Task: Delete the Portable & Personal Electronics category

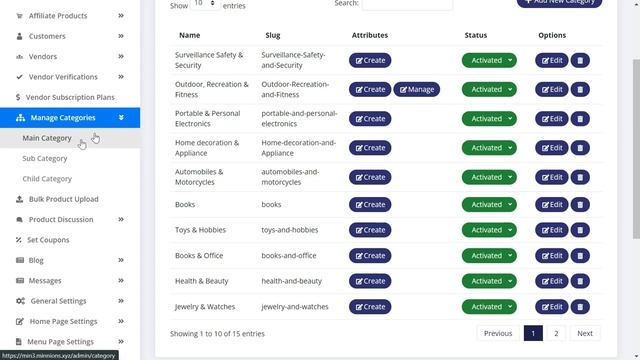Action: tap(580, 119)
